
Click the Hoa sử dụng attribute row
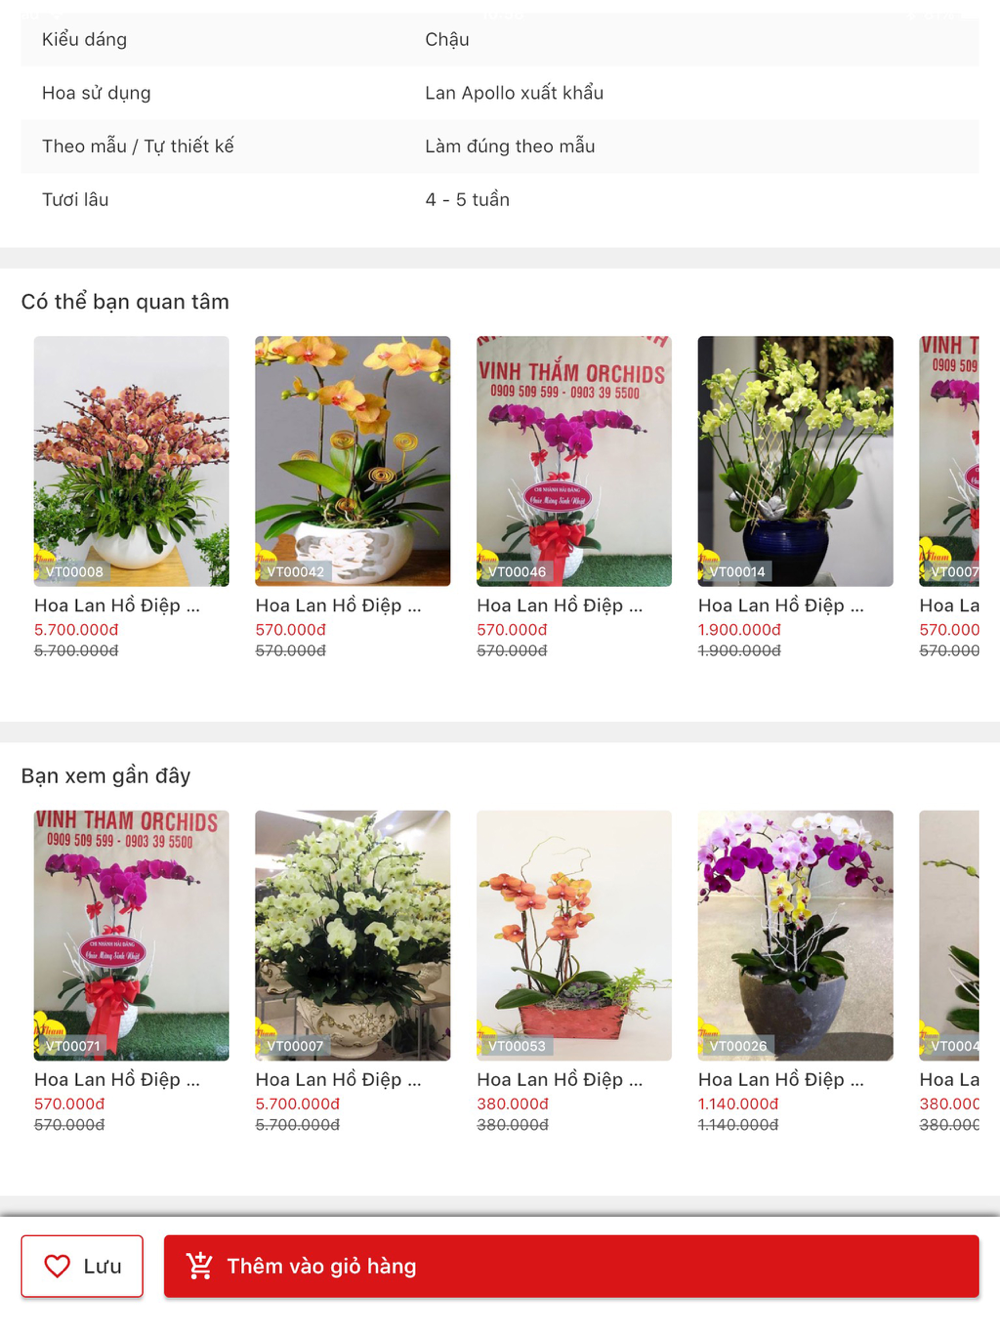pyautogui.click(x=500, y=93)
